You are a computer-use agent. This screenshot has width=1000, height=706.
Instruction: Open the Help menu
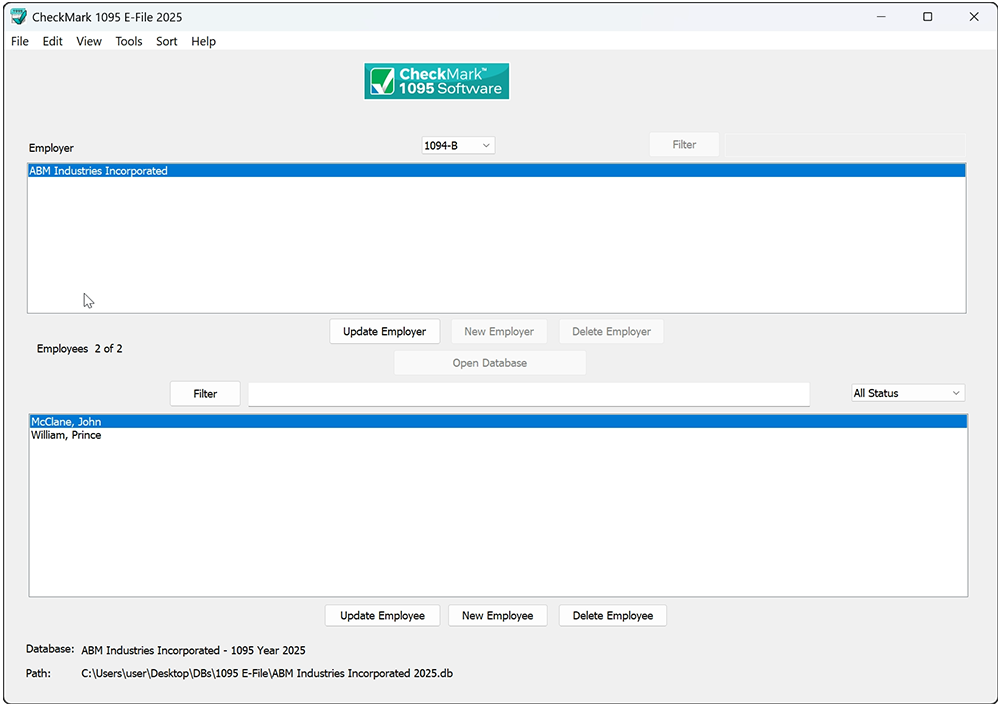(203, 41)
